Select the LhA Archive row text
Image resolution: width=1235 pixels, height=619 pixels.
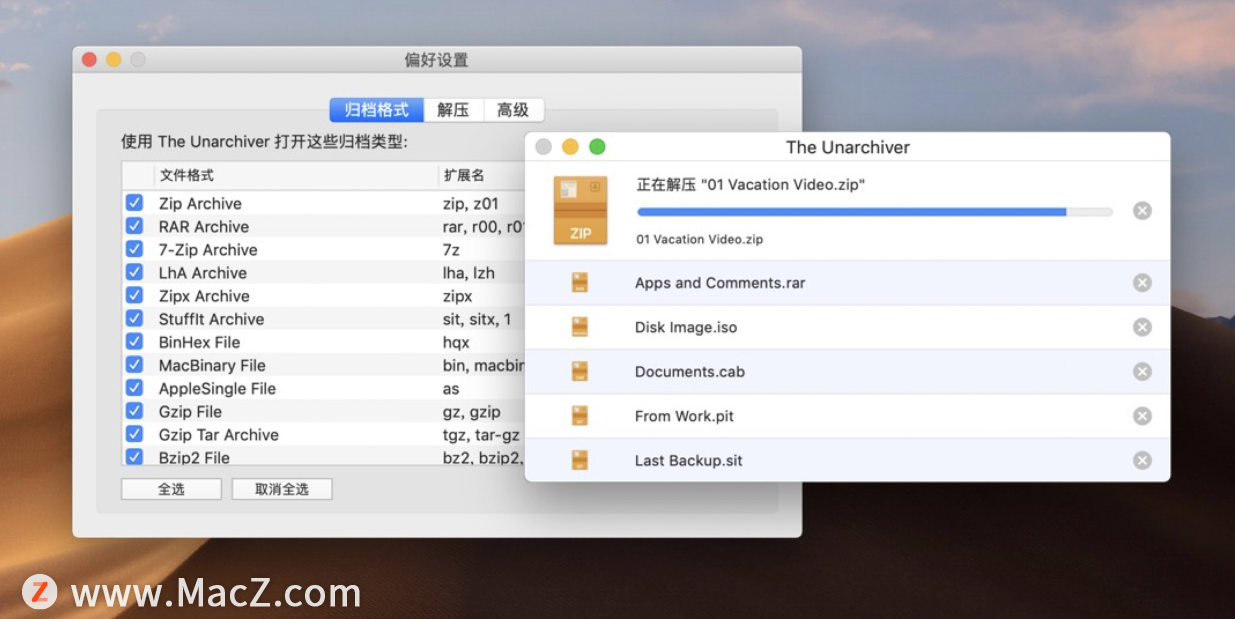(x=203, y=272)
